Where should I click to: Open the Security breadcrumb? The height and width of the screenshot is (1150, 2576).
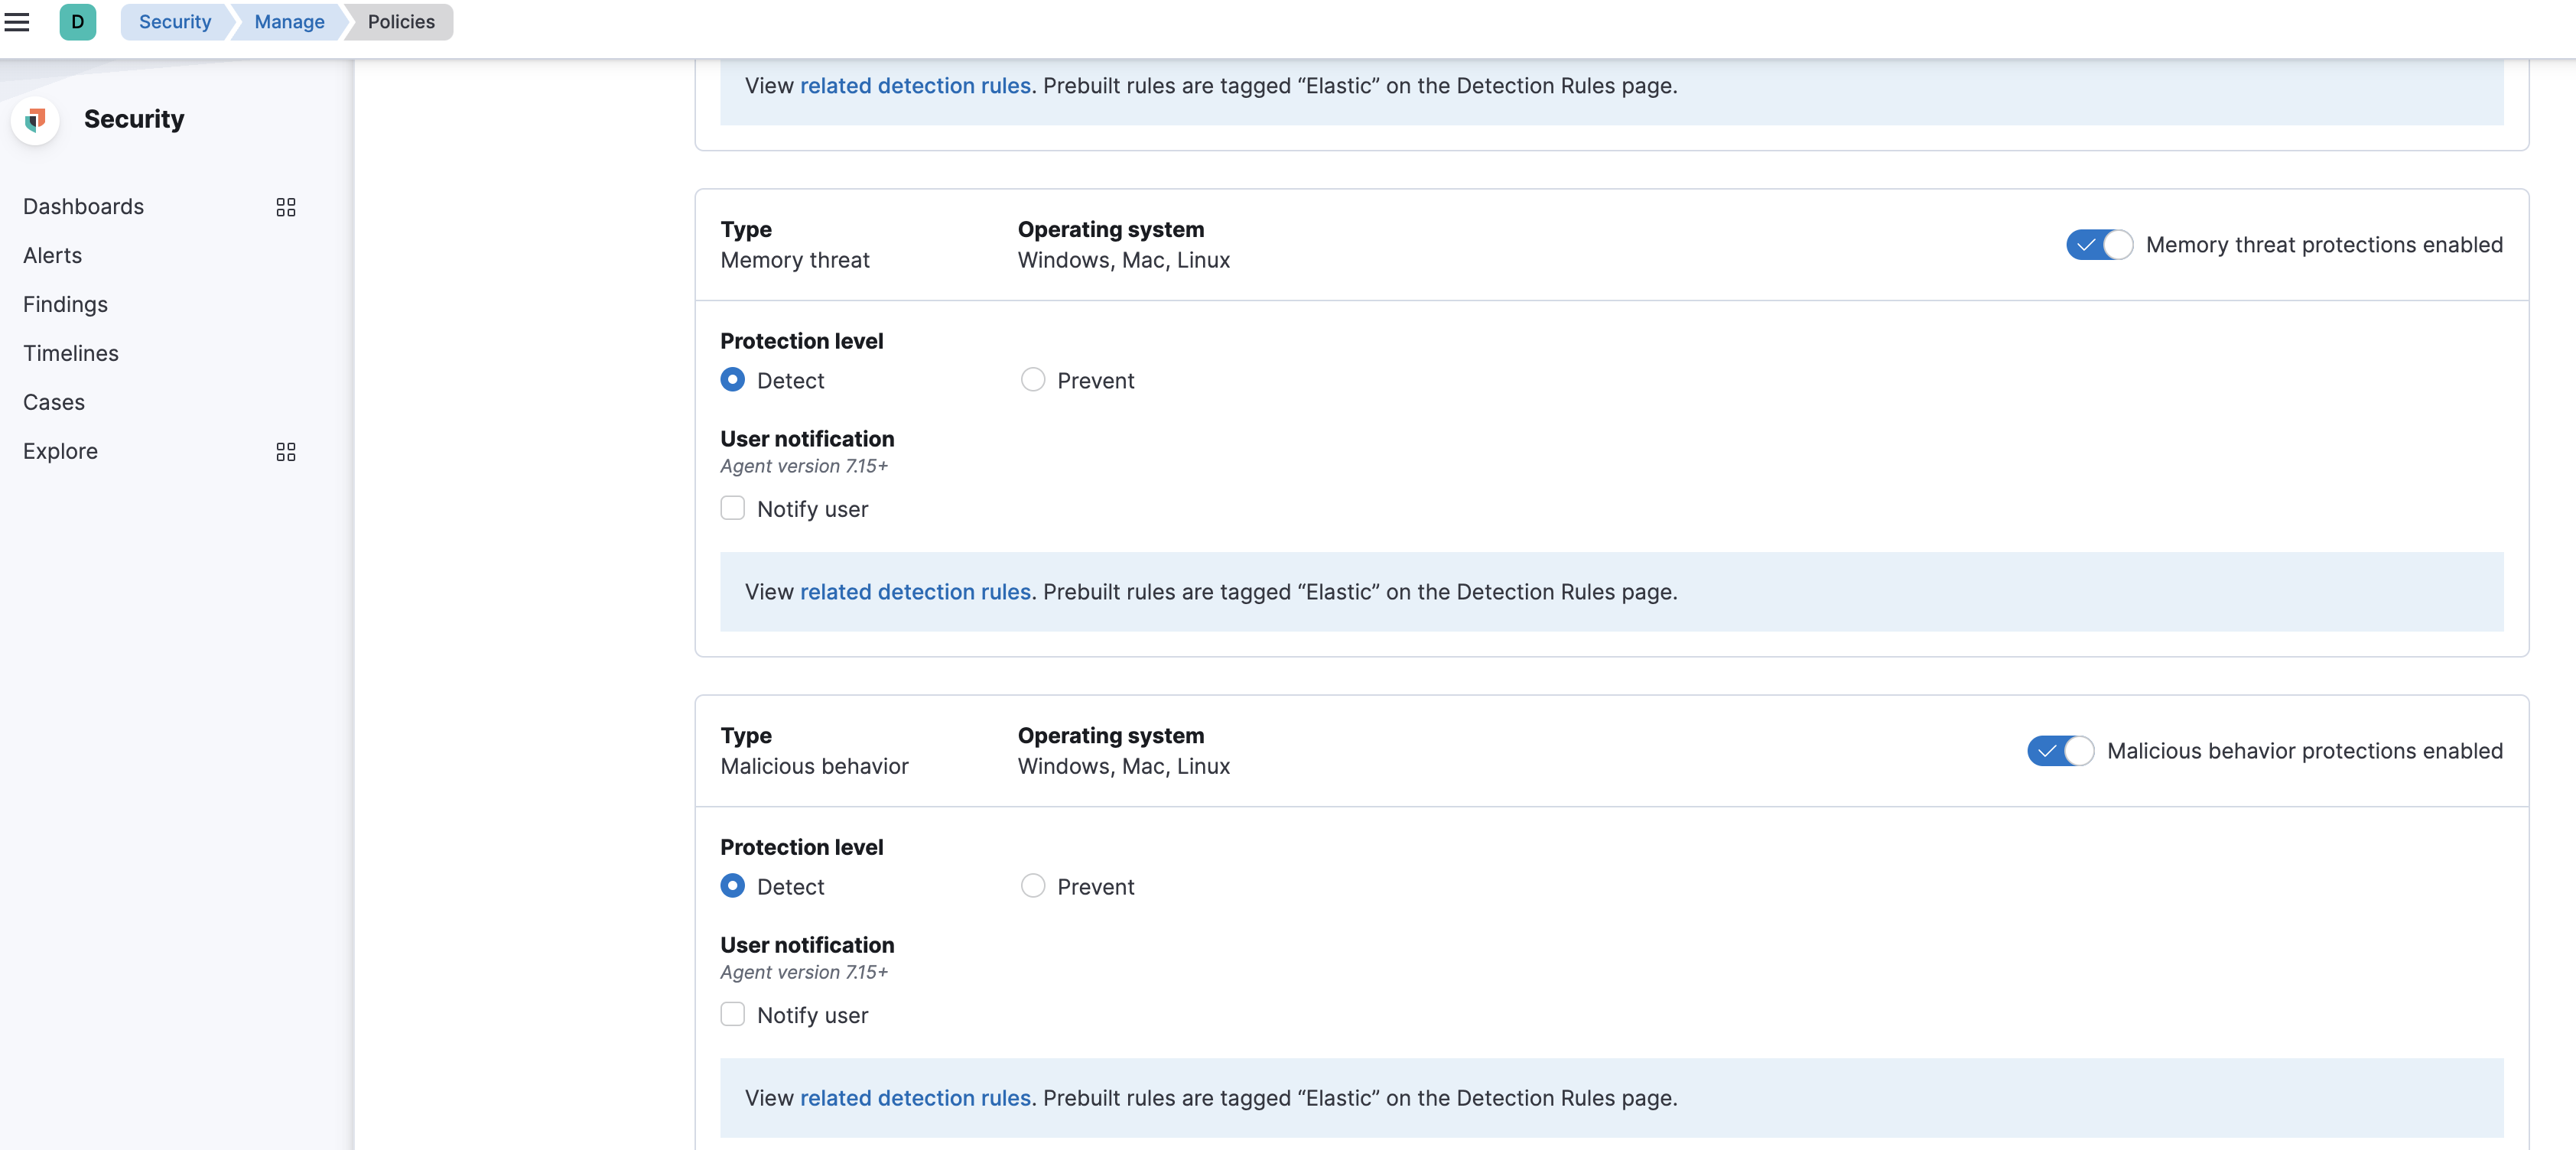174,21
